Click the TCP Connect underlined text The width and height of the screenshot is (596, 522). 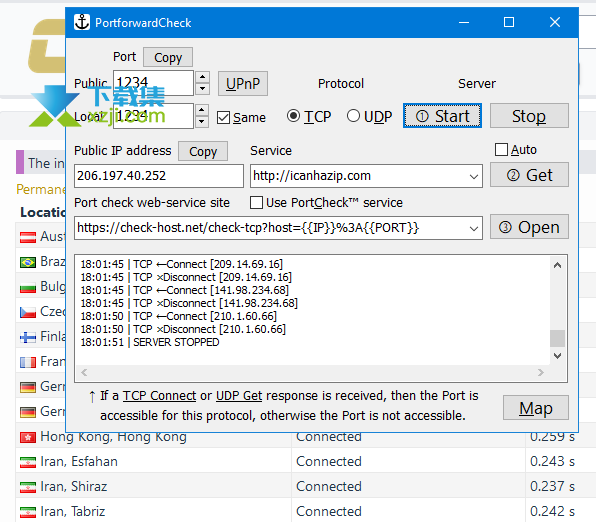point(159,396)
